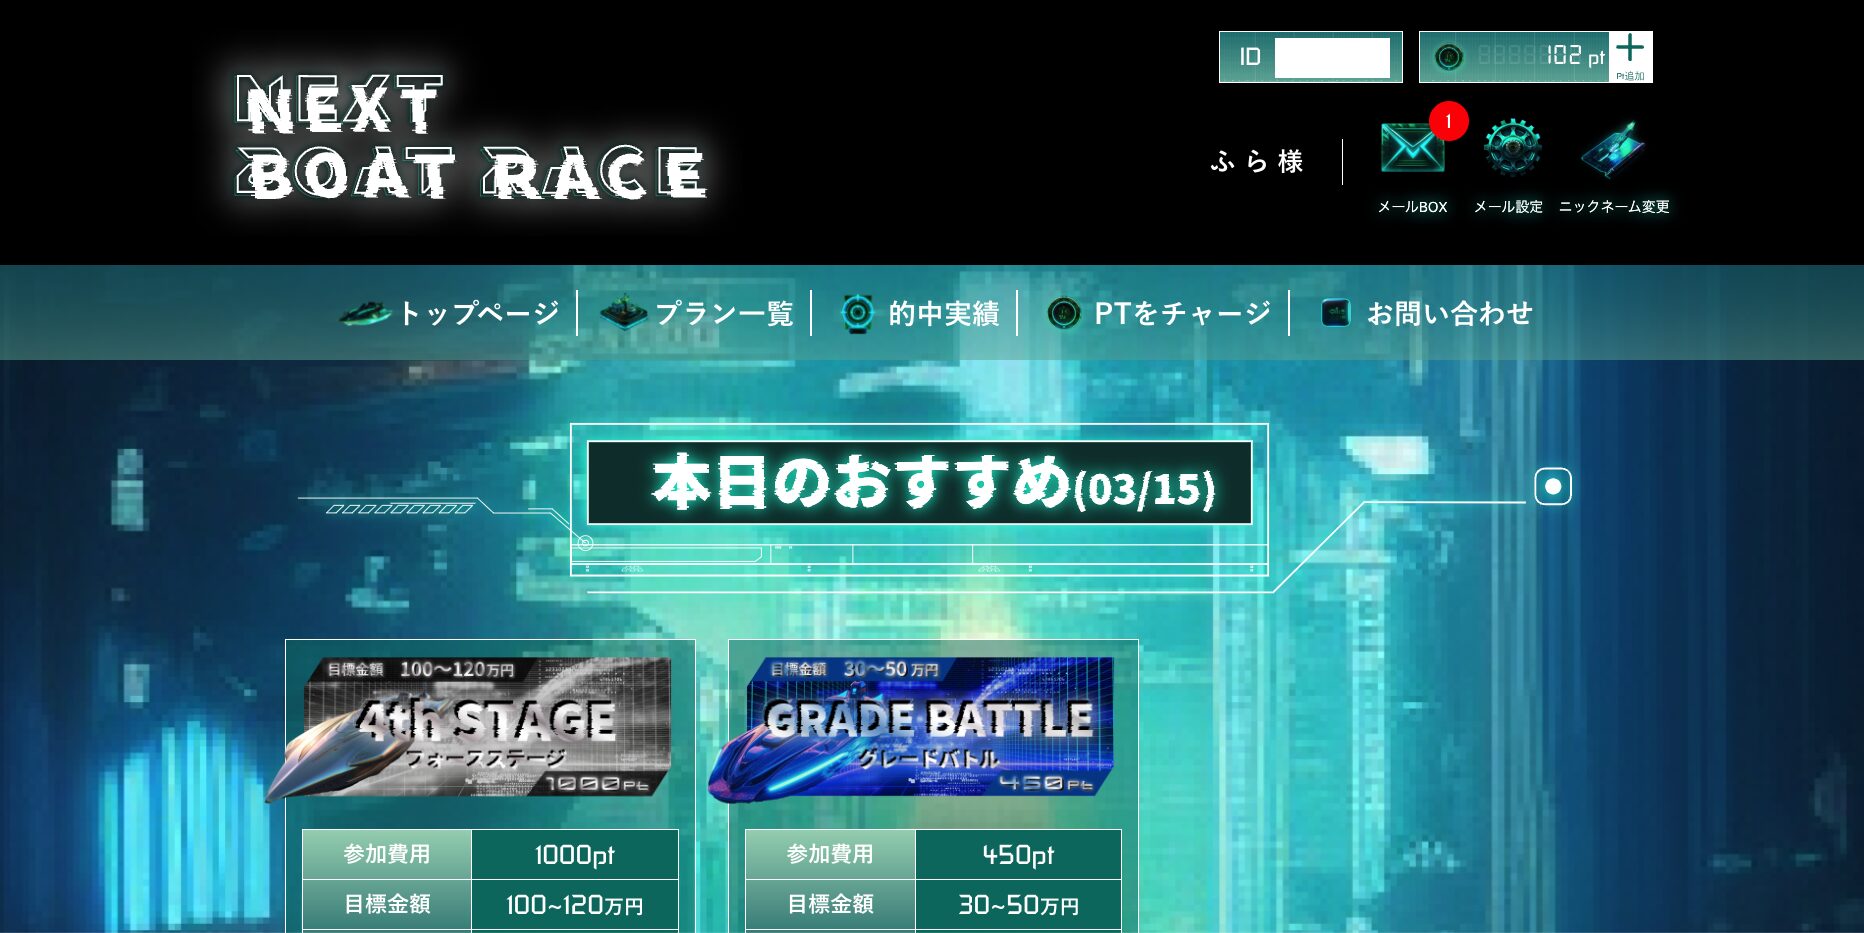1864x933 pixels.
Task: Click the ニックネーム変更 nickname change icon
Action: pos(1614,147)
